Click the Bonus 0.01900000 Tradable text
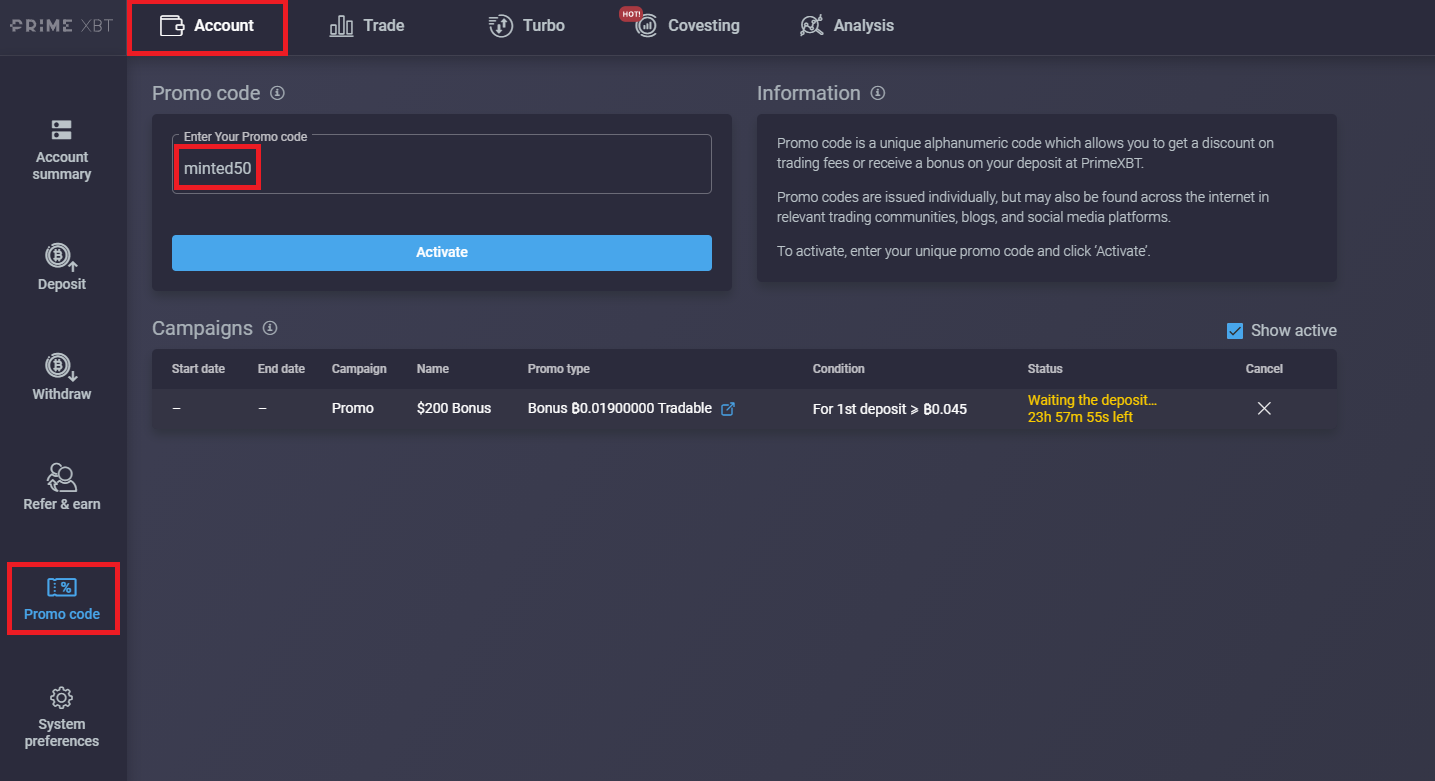 (620, 408)
